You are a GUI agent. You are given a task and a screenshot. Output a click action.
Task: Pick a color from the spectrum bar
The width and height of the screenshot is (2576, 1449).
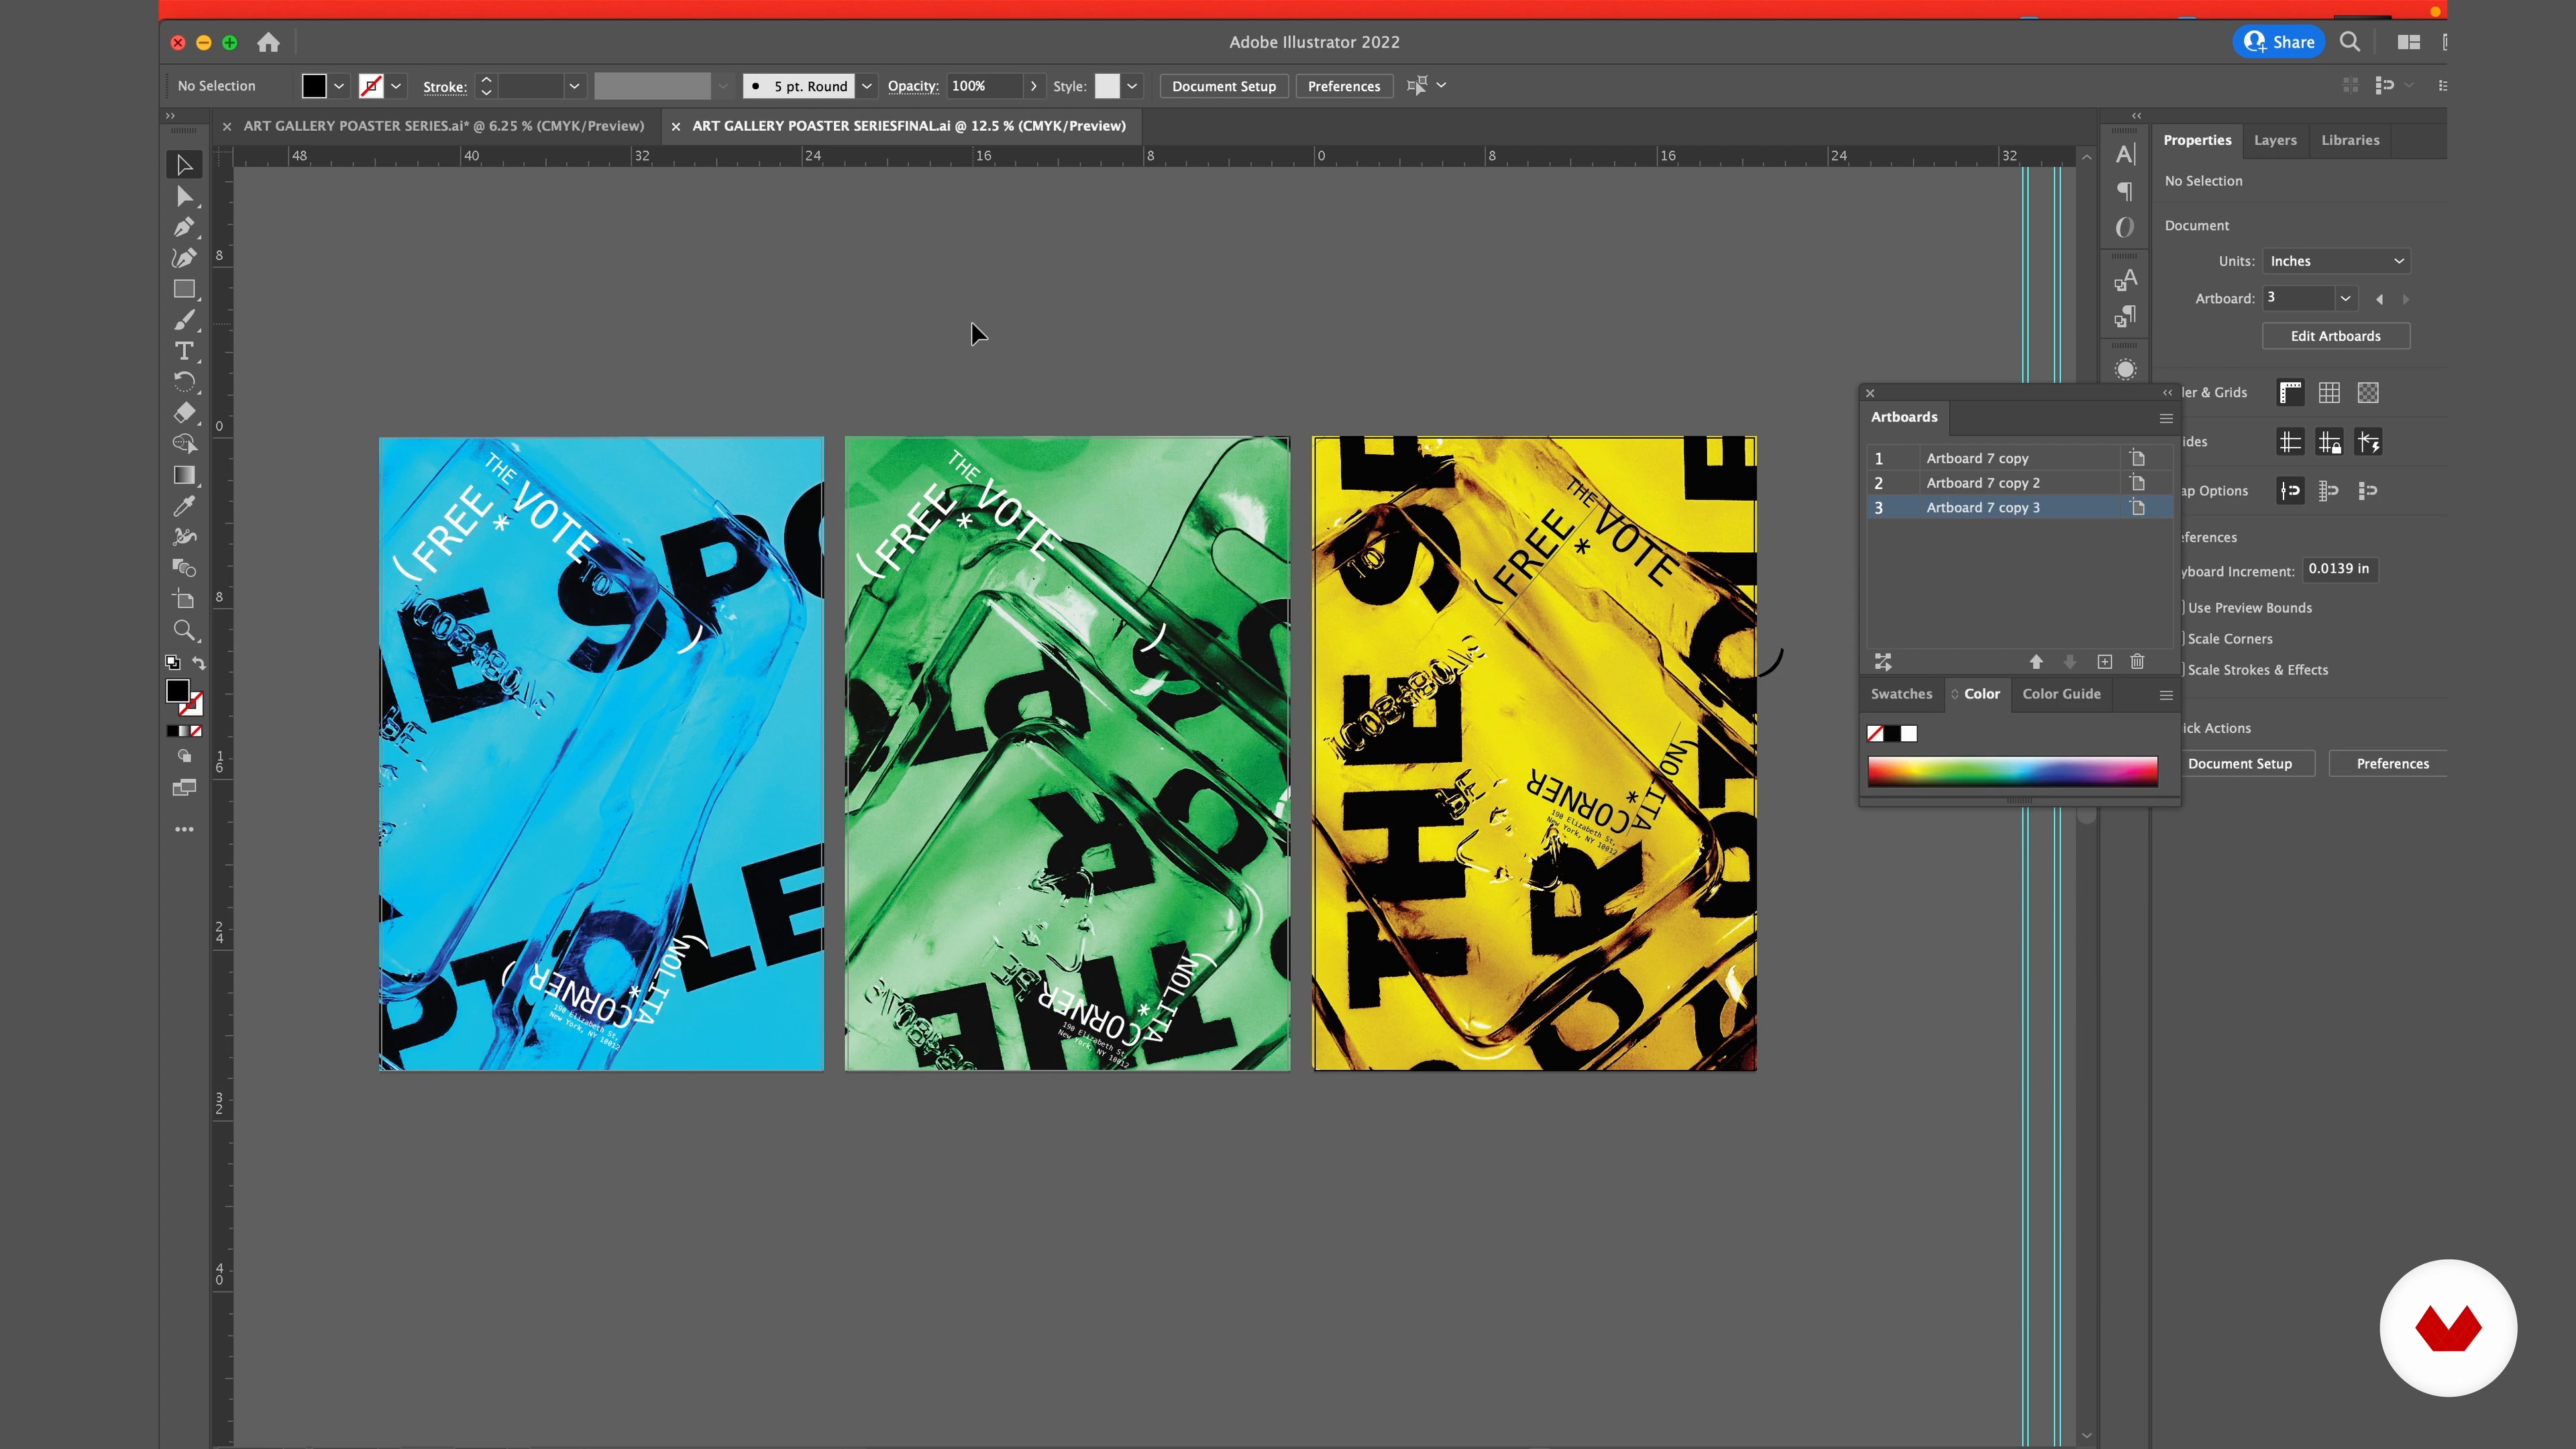[2012, 771]
